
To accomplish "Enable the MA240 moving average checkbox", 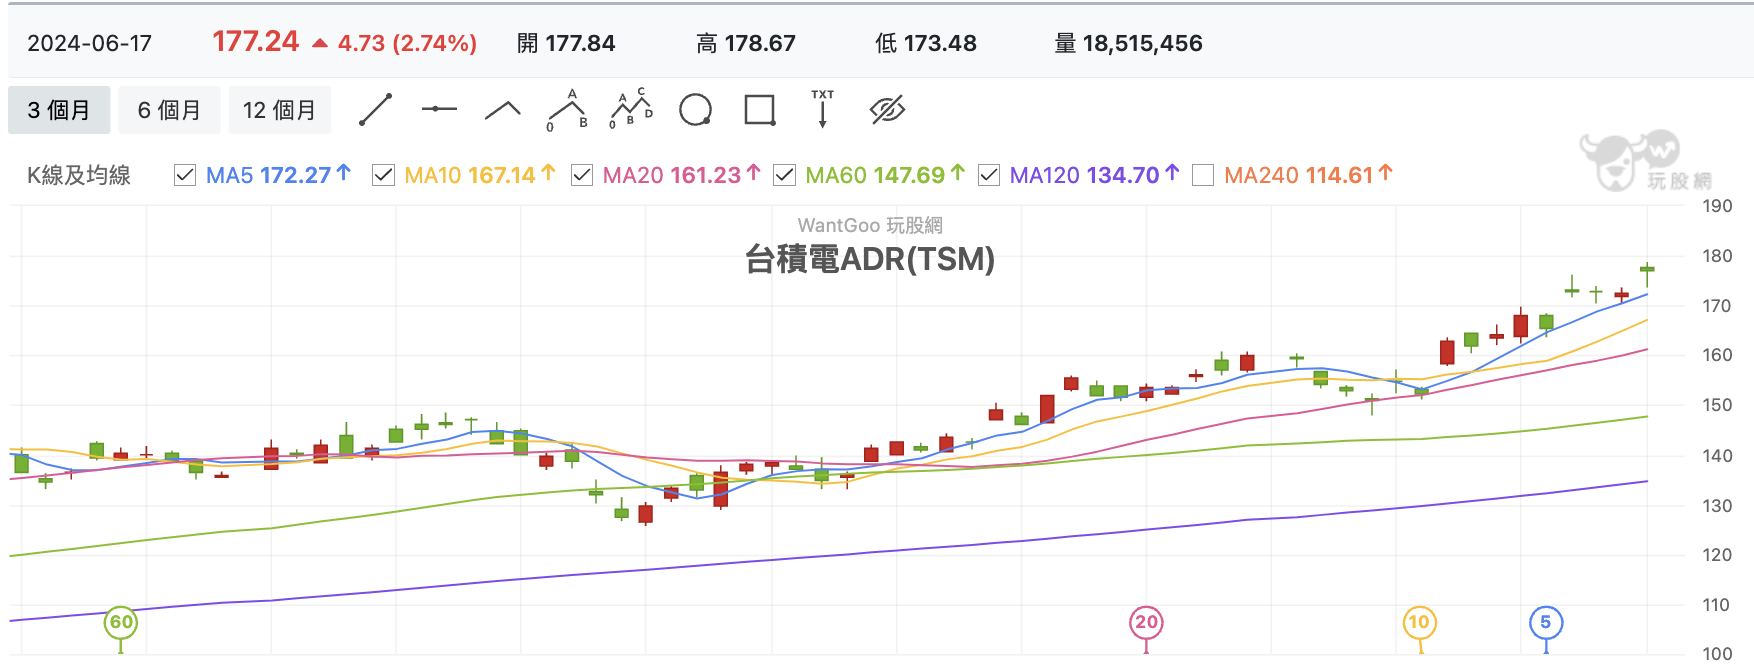I will coord(1203,175).
